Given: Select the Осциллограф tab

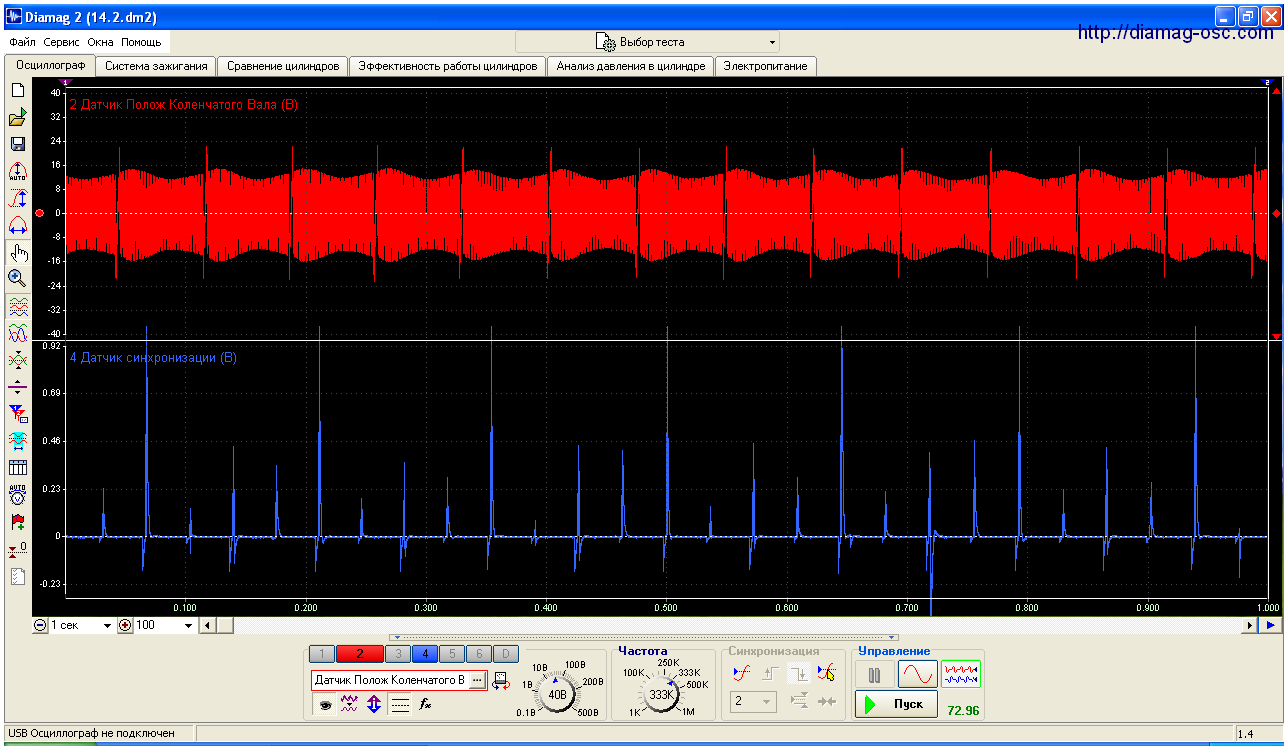Looking at the screenshot, I should pos(51,65).
